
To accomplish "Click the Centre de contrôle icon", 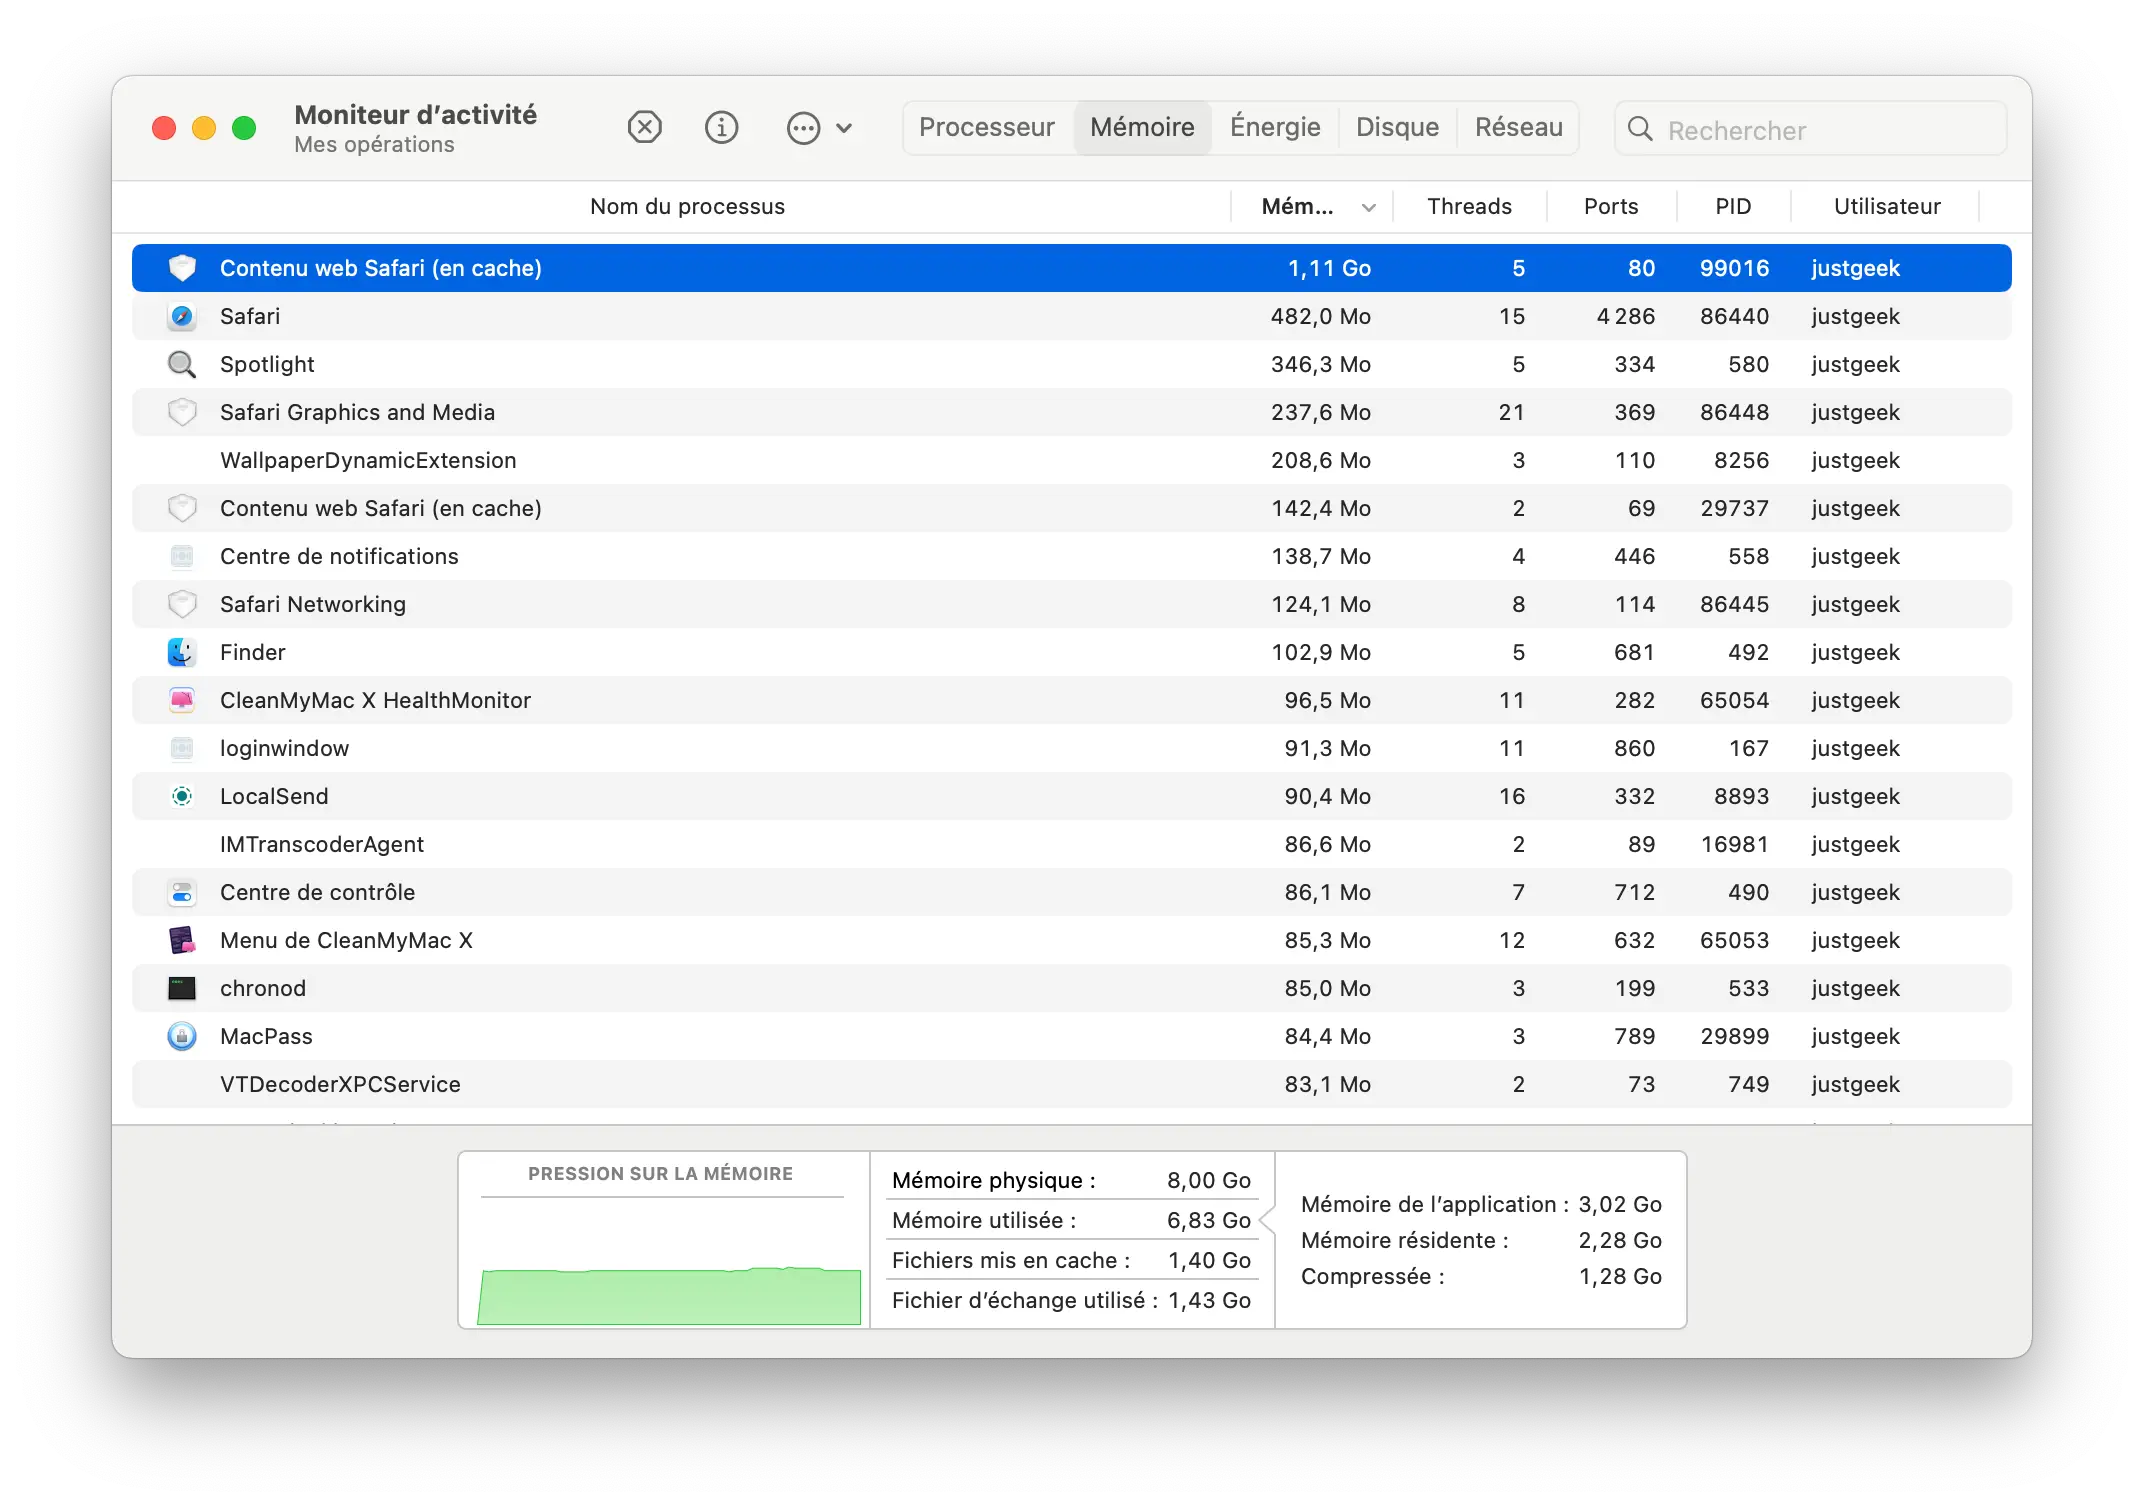I will 182,892.
